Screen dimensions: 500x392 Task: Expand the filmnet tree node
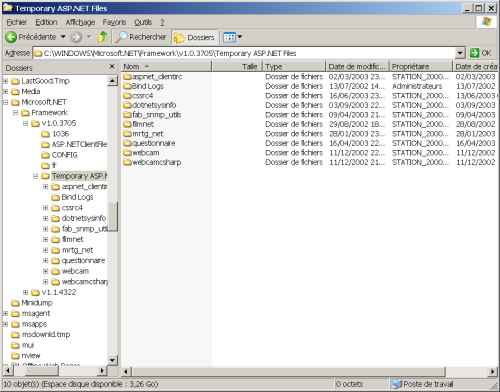tap(46, 239)
